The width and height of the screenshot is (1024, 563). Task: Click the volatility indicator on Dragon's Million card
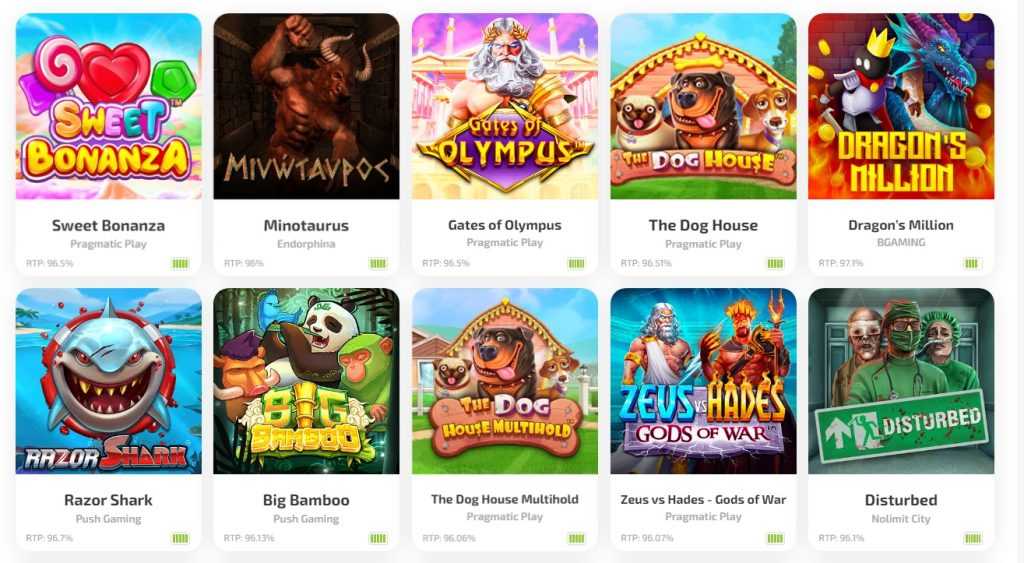coord(972,264)
